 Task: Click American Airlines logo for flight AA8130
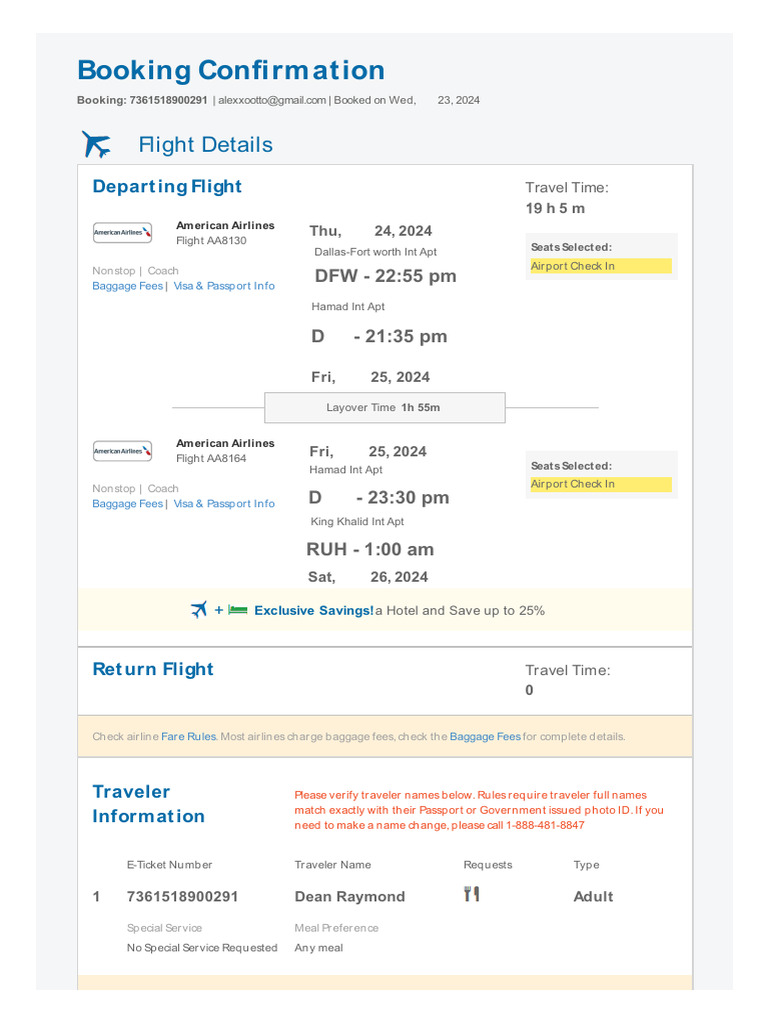[x=122, y=232]
